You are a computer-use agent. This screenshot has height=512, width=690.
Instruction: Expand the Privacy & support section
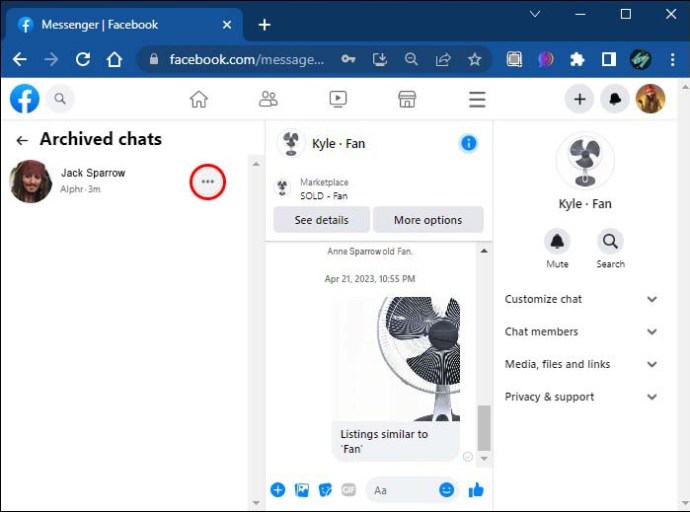pyautogui.click(x=582, y=397)
